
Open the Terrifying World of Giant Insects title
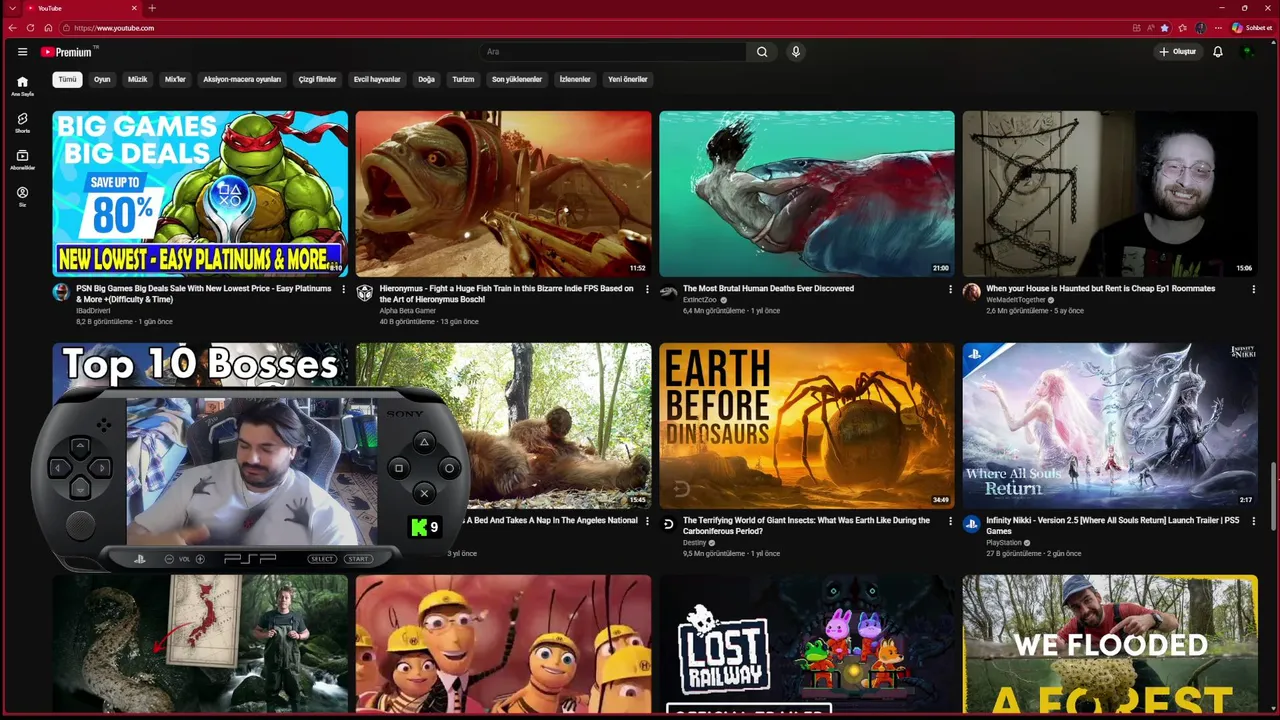[x=806, y=526]
